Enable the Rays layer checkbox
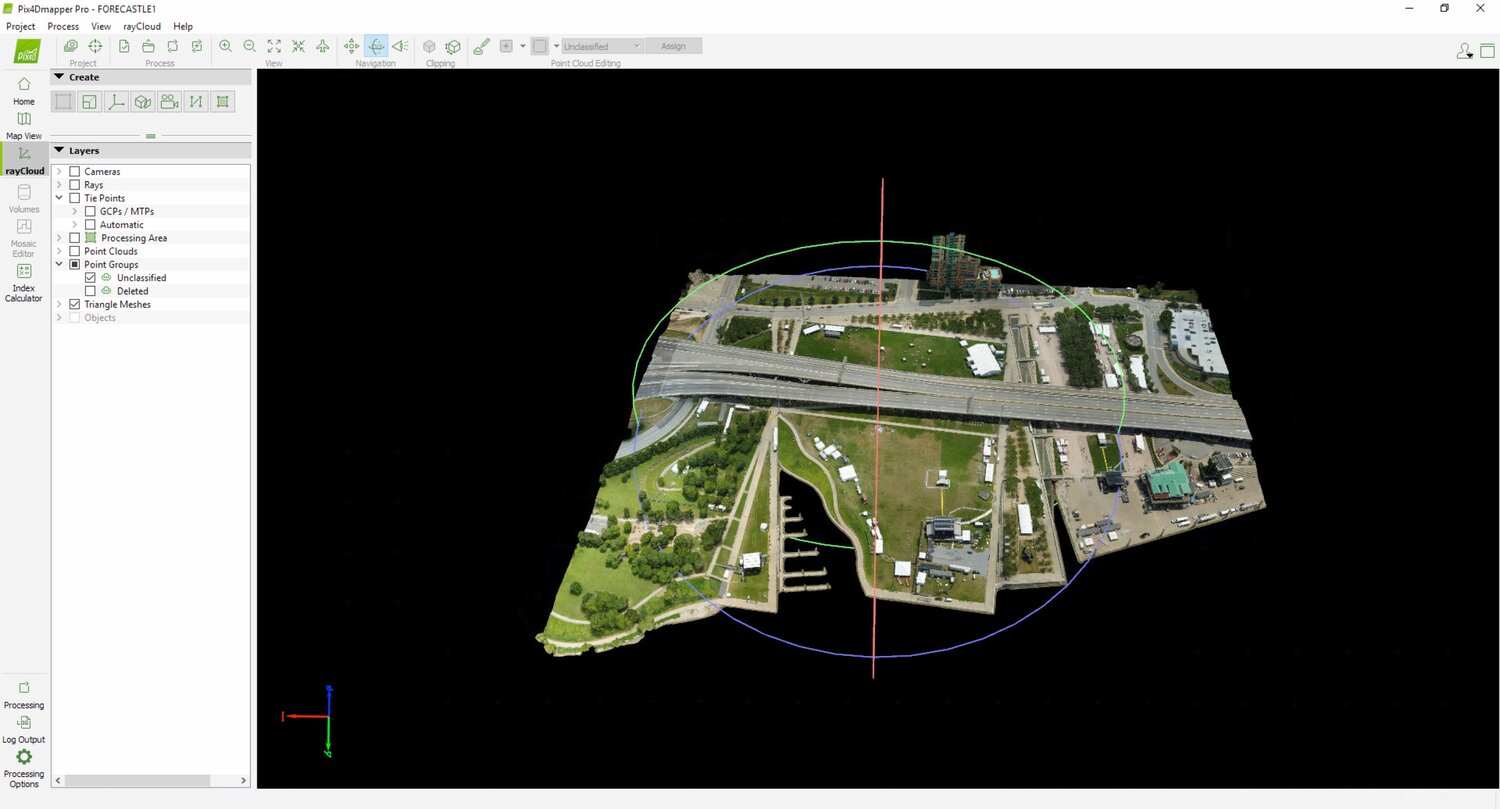The height and width of the screenshot is (809, 1500). (x=74, y=185)
